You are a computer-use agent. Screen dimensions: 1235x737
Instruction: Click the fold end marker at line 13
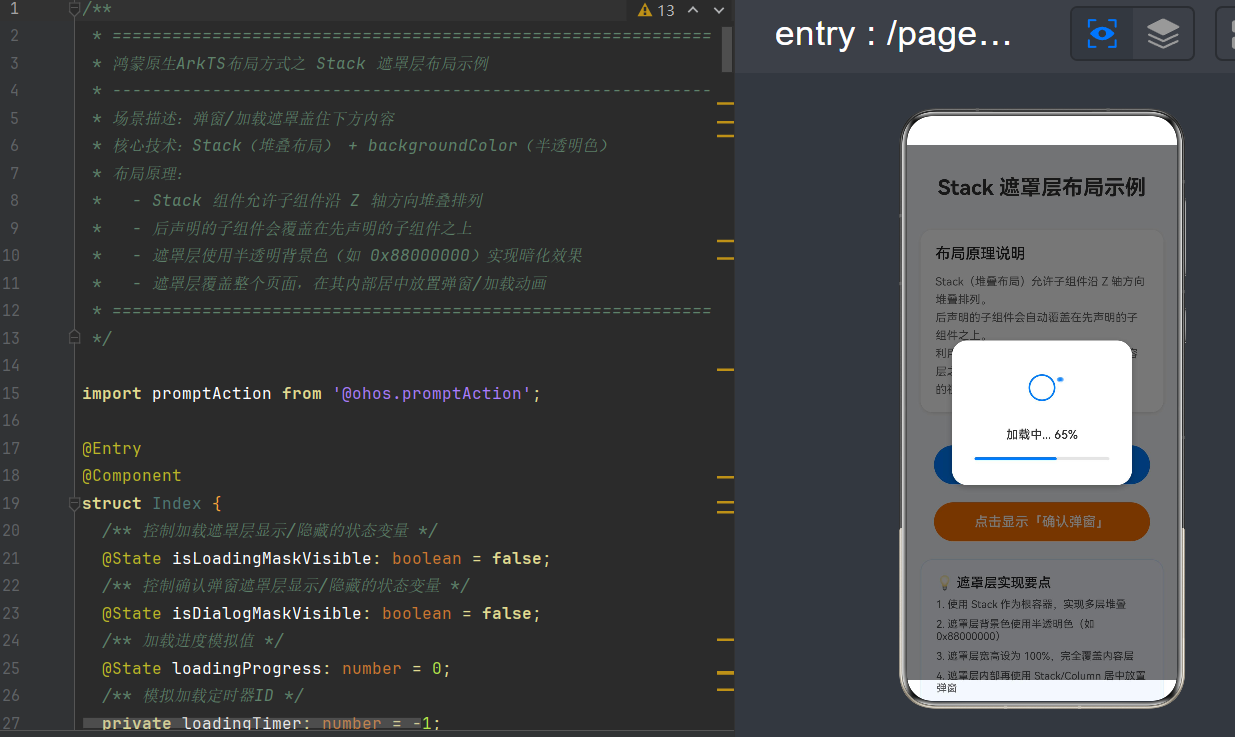tap(74, 338)
